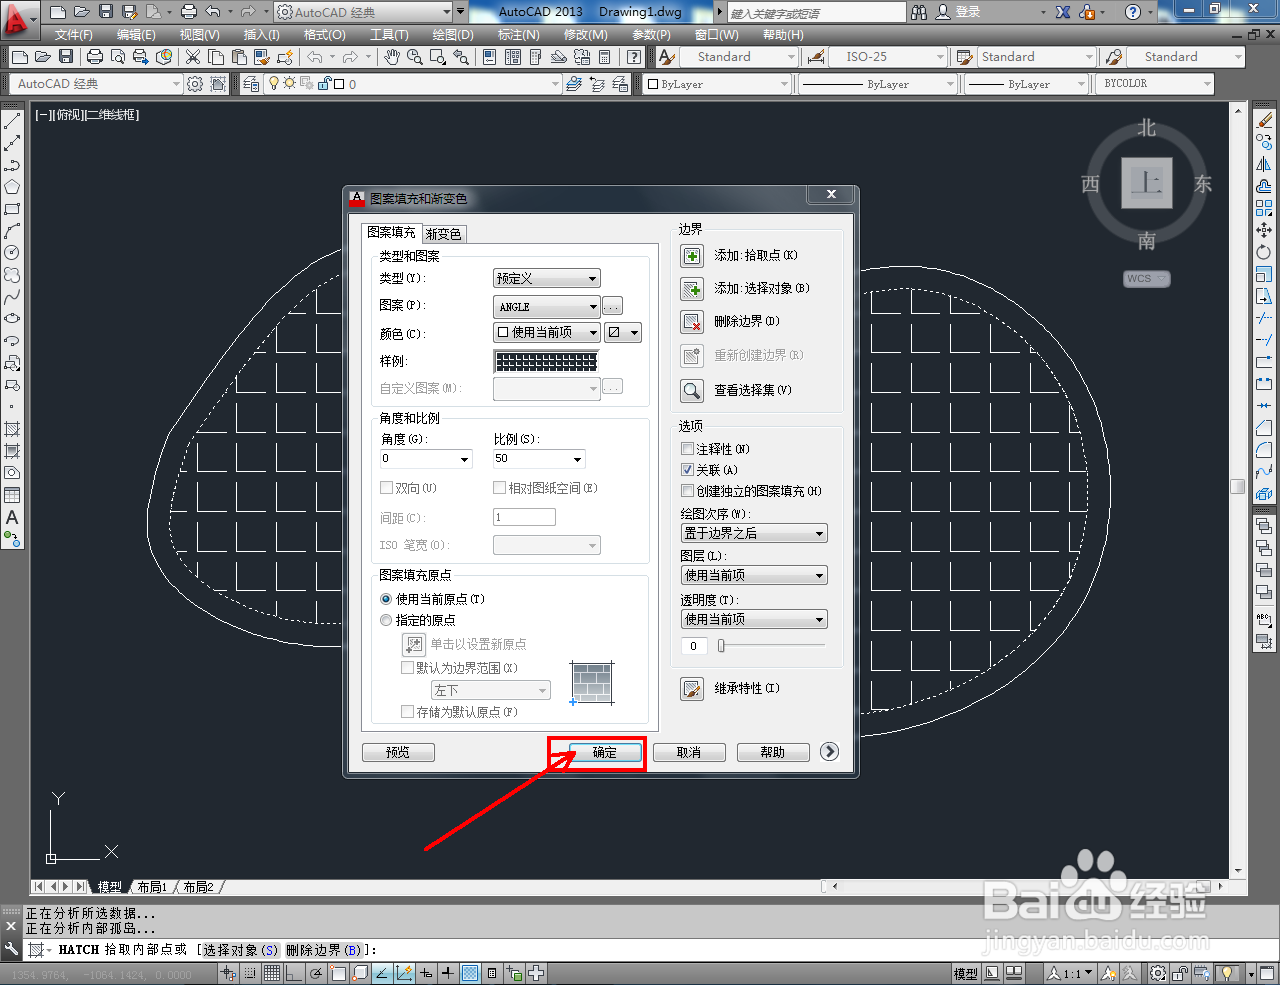Open the 绘图次序 dropdown showing 置于边界之后
This screenshot has width=1280, height=985.
tap(754, 533)
